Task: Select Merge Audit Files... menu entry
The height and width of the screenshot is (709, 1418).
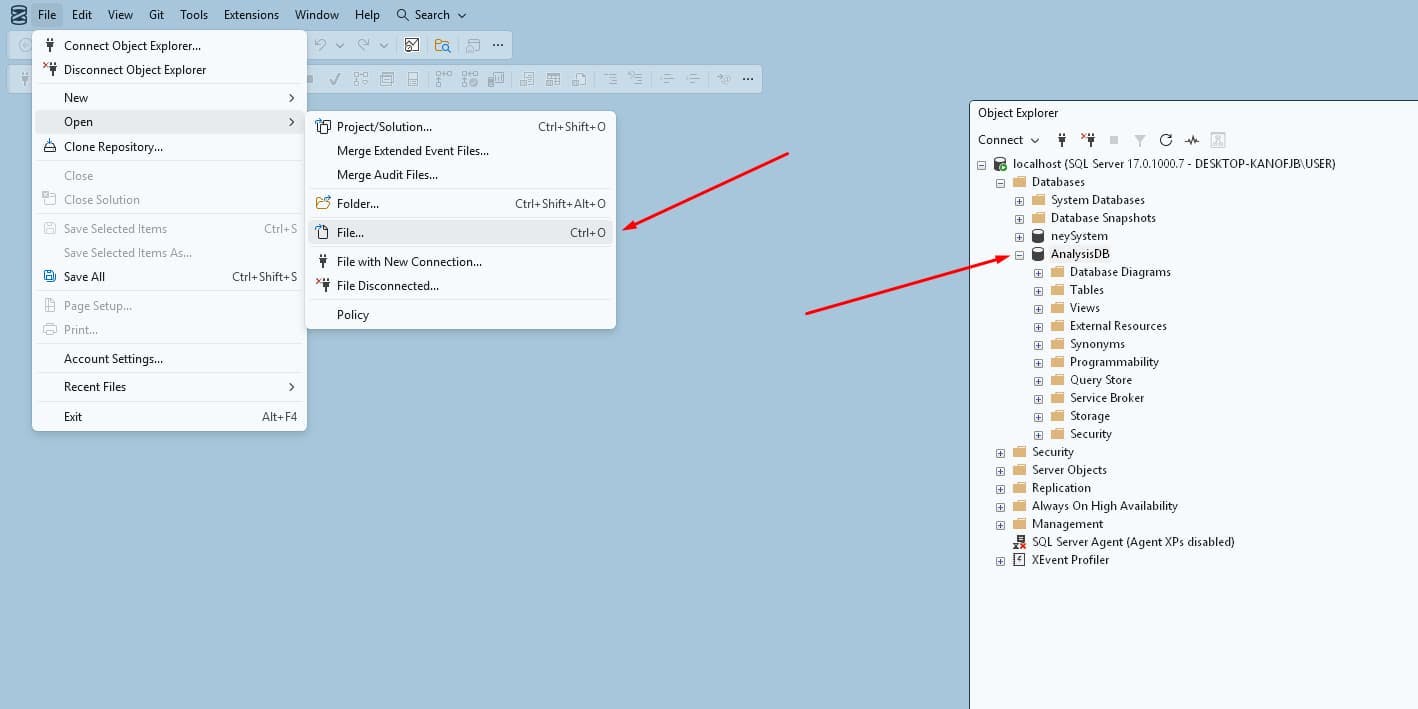Action: (460, 175)
